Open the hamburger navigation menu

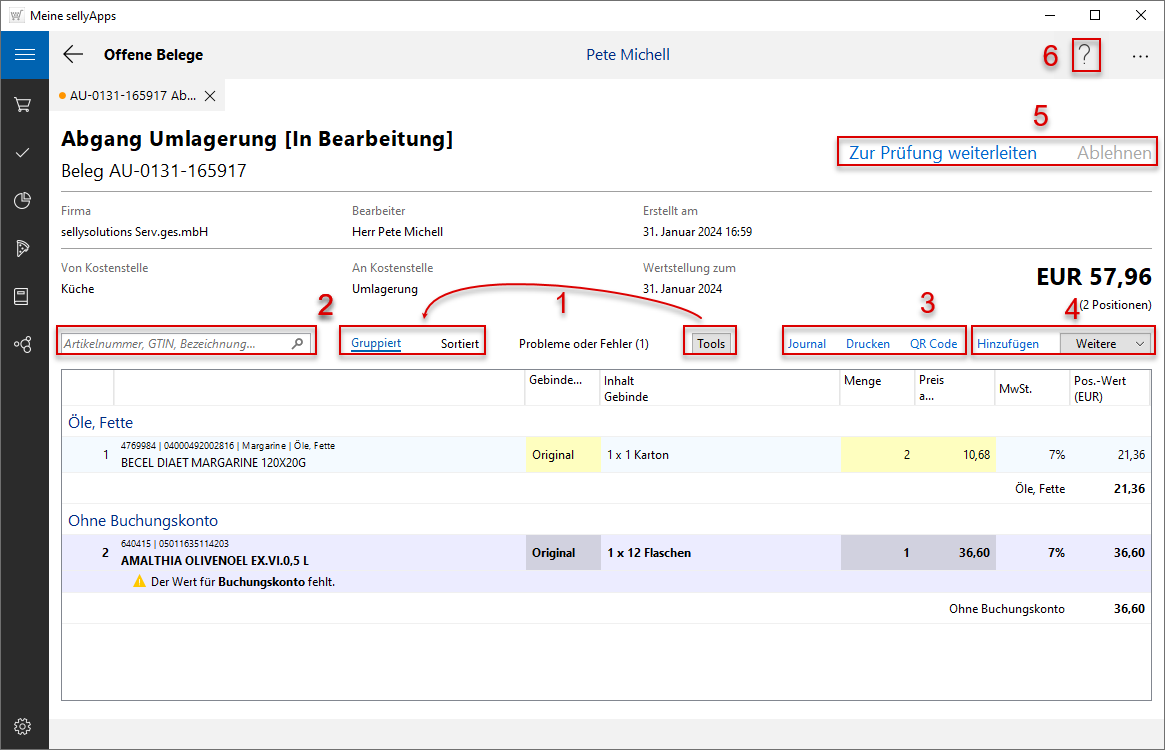pyautogui.click(x=24, y=55)
